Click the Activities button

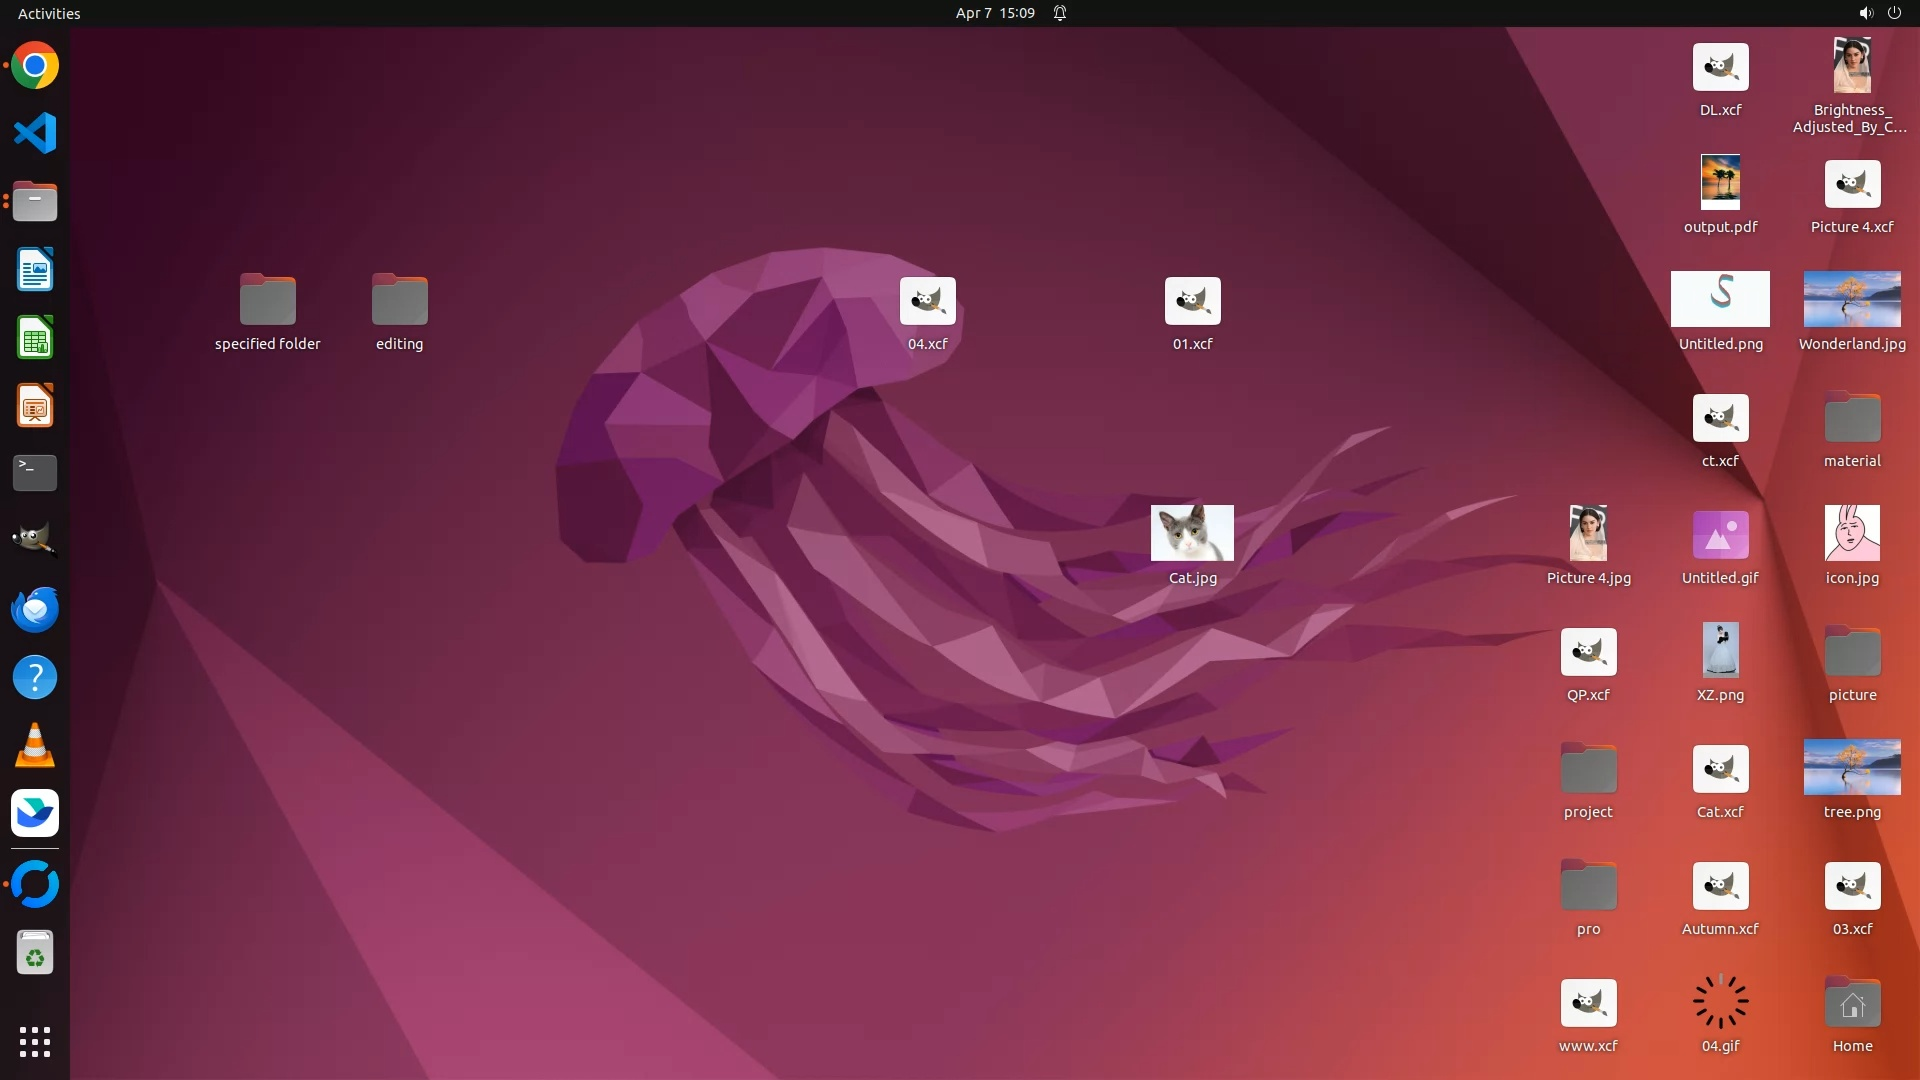(49, 13)
